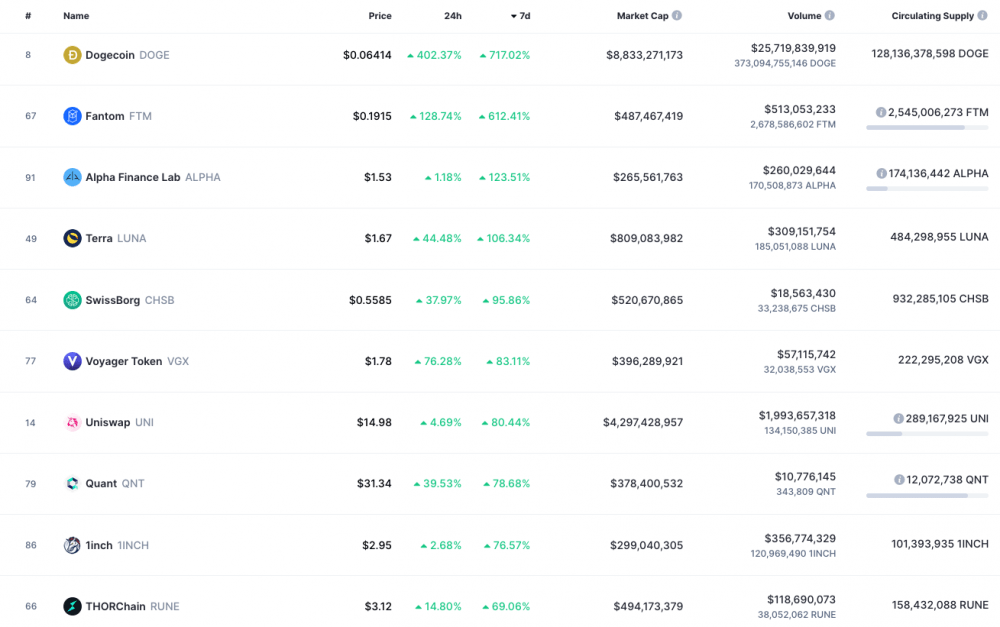Click the Market Cap info icon
The height and width of the screenshot is (627, 1000).
tap(677, 16)
